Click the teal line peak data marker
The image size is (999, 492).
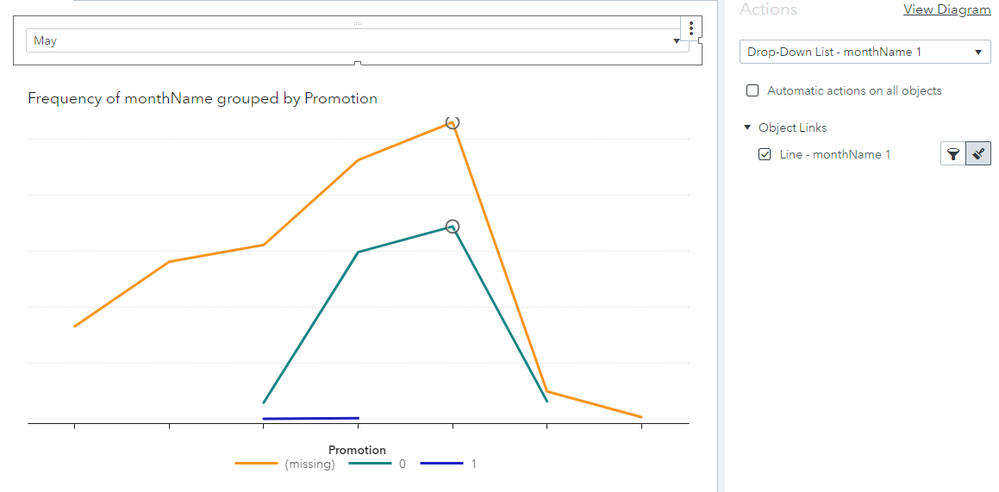click(x=452, y=227)
